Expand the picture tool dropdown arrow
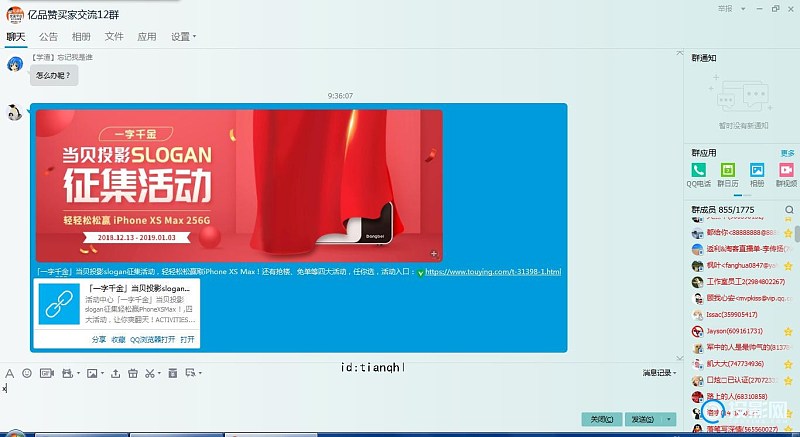This screenshot has width=800, height=437. (x=102, y=374)
